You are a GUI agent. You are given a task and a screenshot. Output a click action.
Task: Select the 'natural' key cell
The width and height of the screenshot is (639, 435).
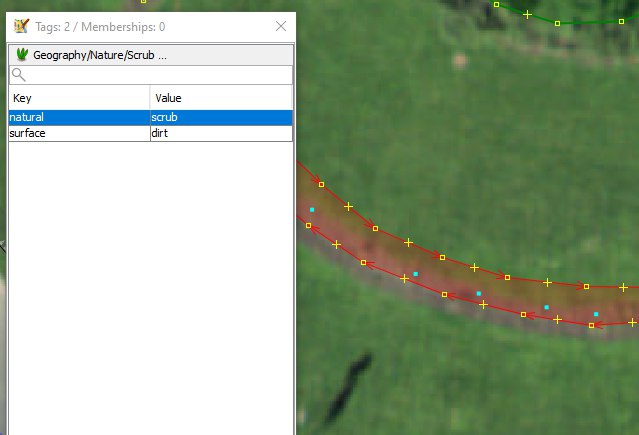coord(79,117)
